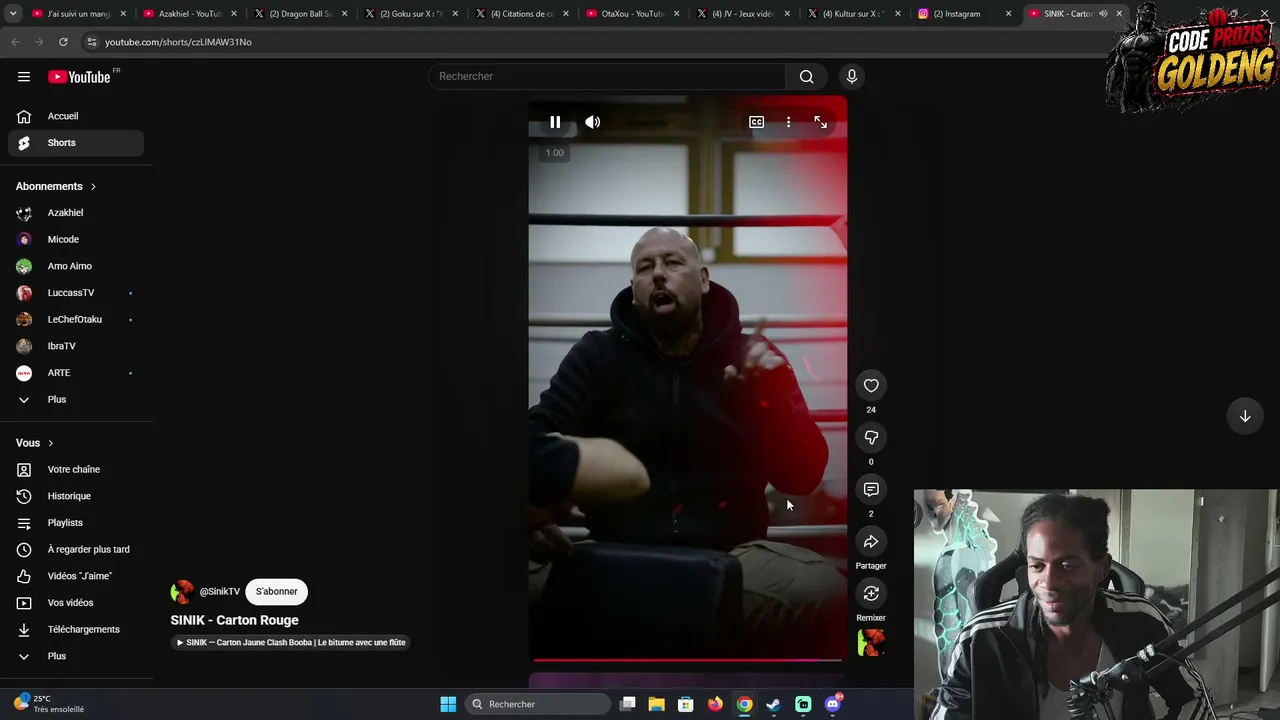Seek using the Short's red progress bar
The image size is (1280, 720).
click(688, 660)
